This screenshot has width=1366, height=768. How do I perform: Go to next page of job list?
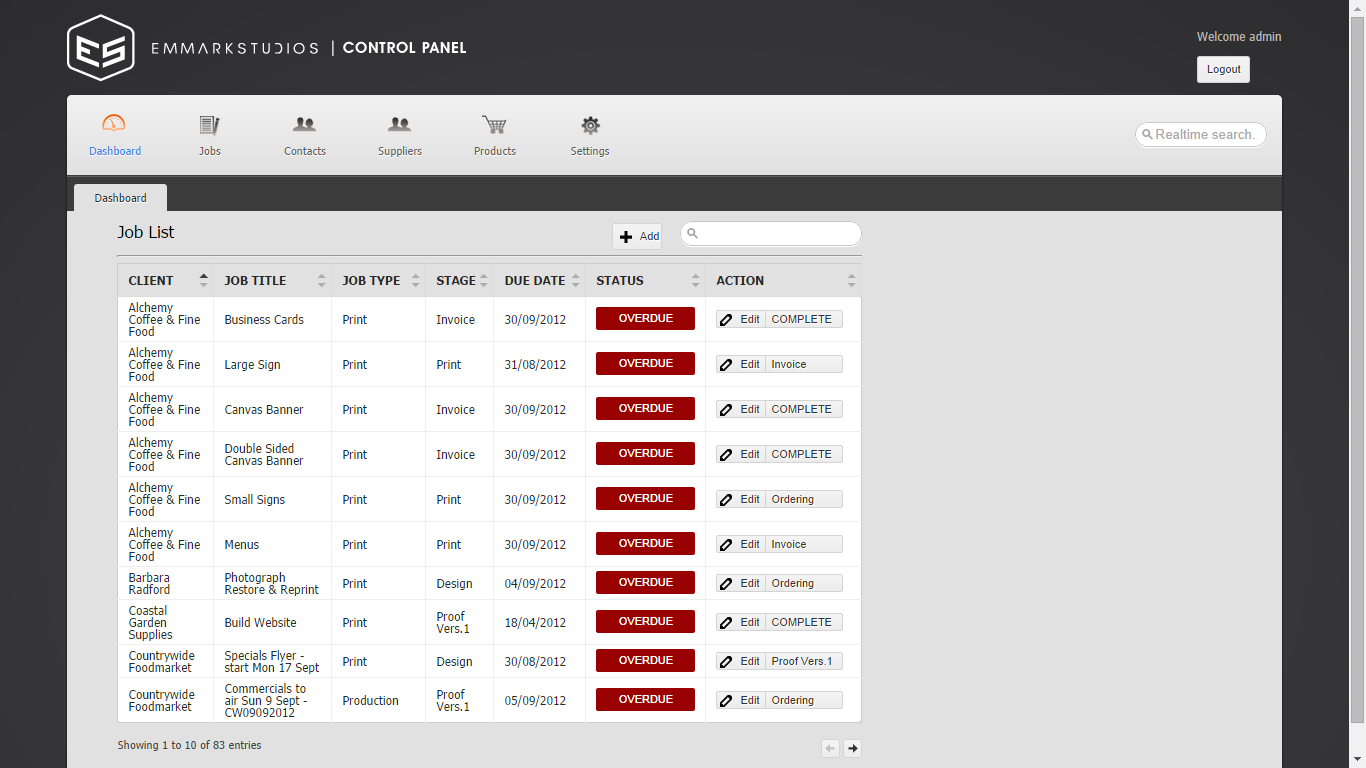tap(852, 748)
